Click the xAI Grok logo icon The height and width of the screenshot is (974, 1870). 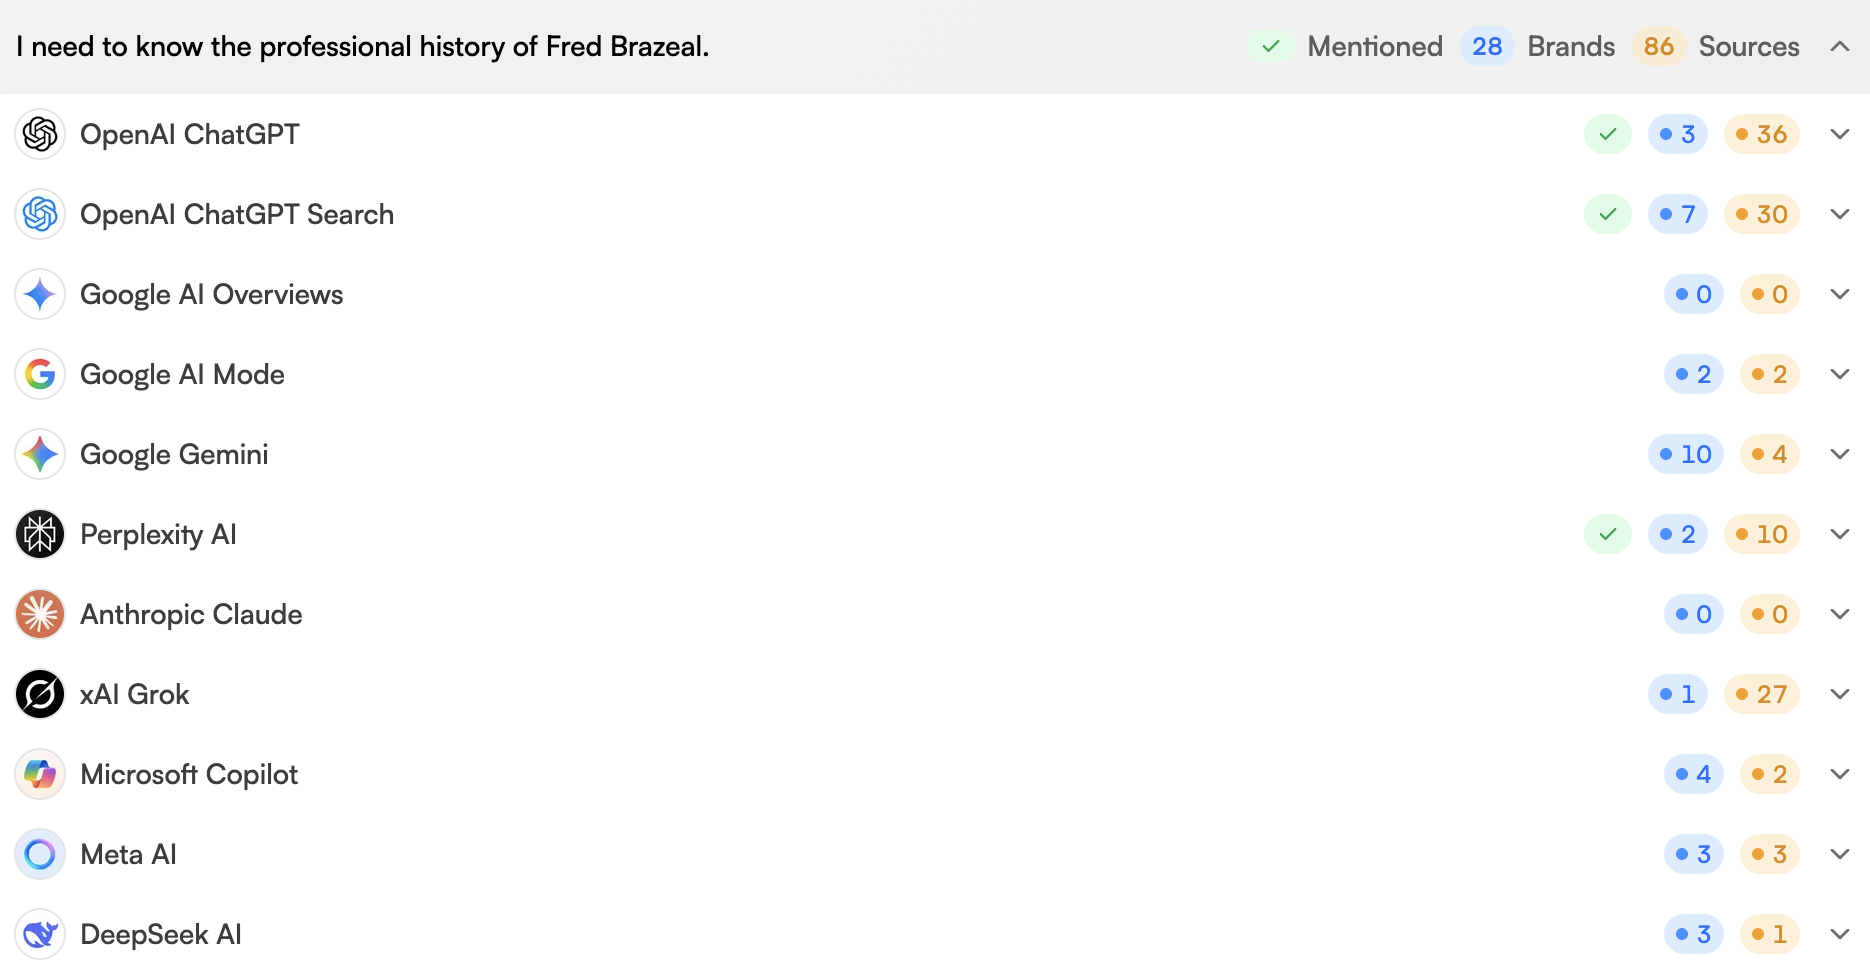pos(40,694)
